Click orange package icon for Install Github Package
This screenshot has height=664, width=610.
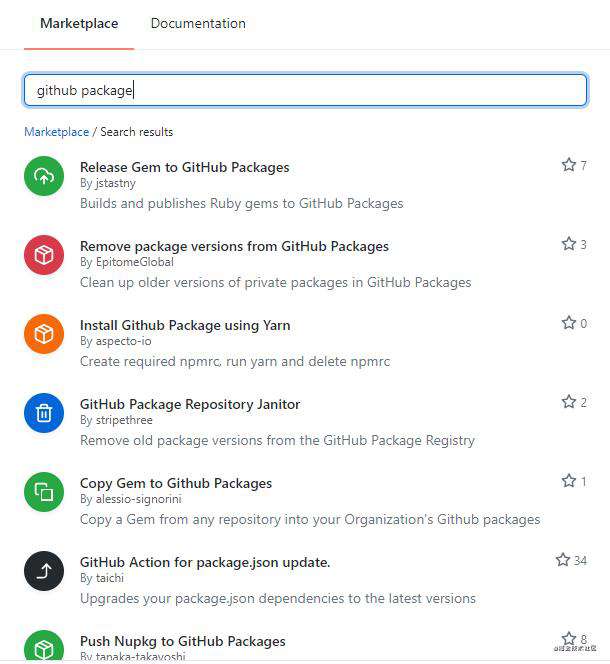[x=44, y=334]
